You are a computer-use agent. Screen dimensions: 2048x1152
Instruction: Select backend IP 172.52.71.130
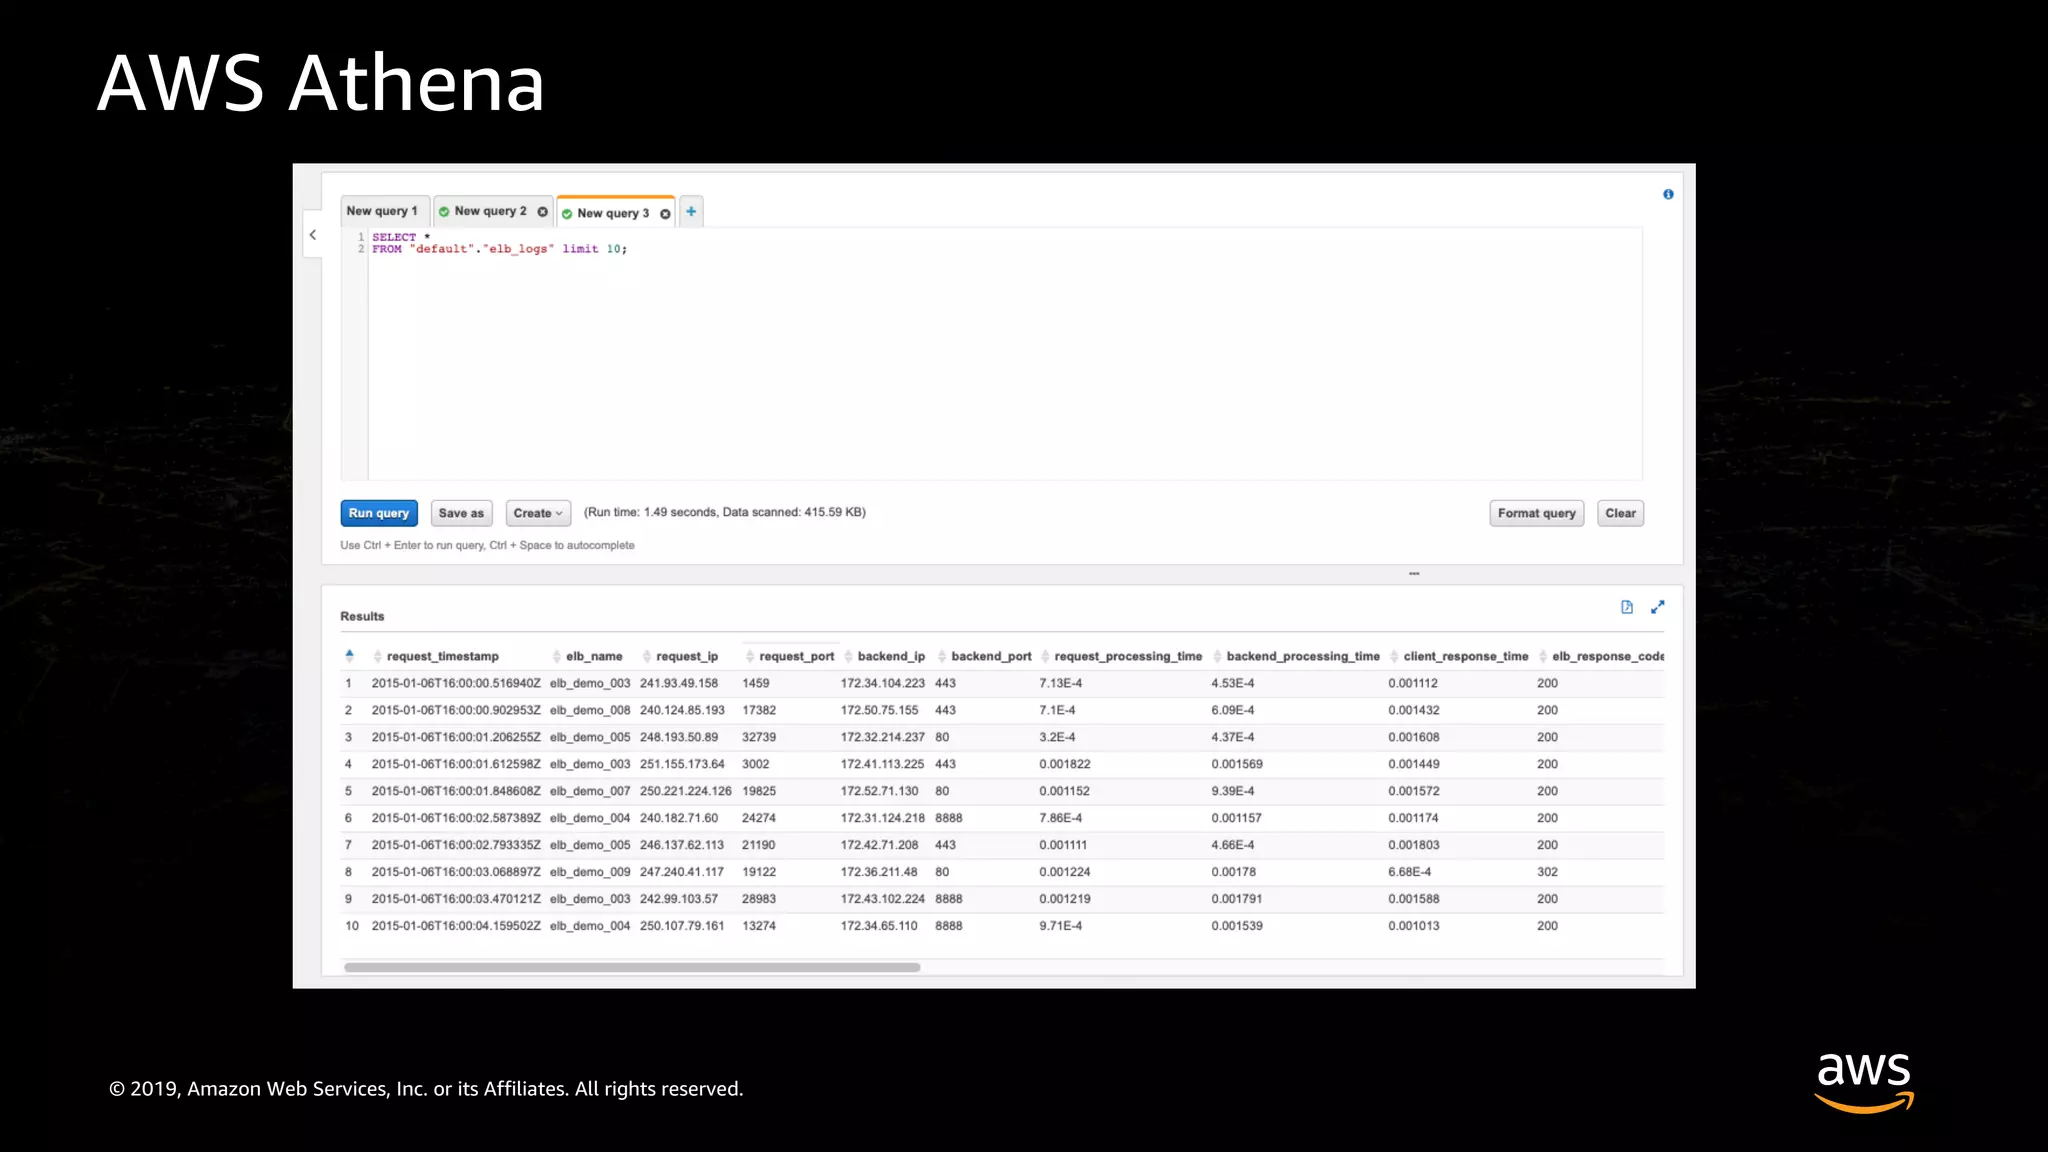tap(879, 791)
